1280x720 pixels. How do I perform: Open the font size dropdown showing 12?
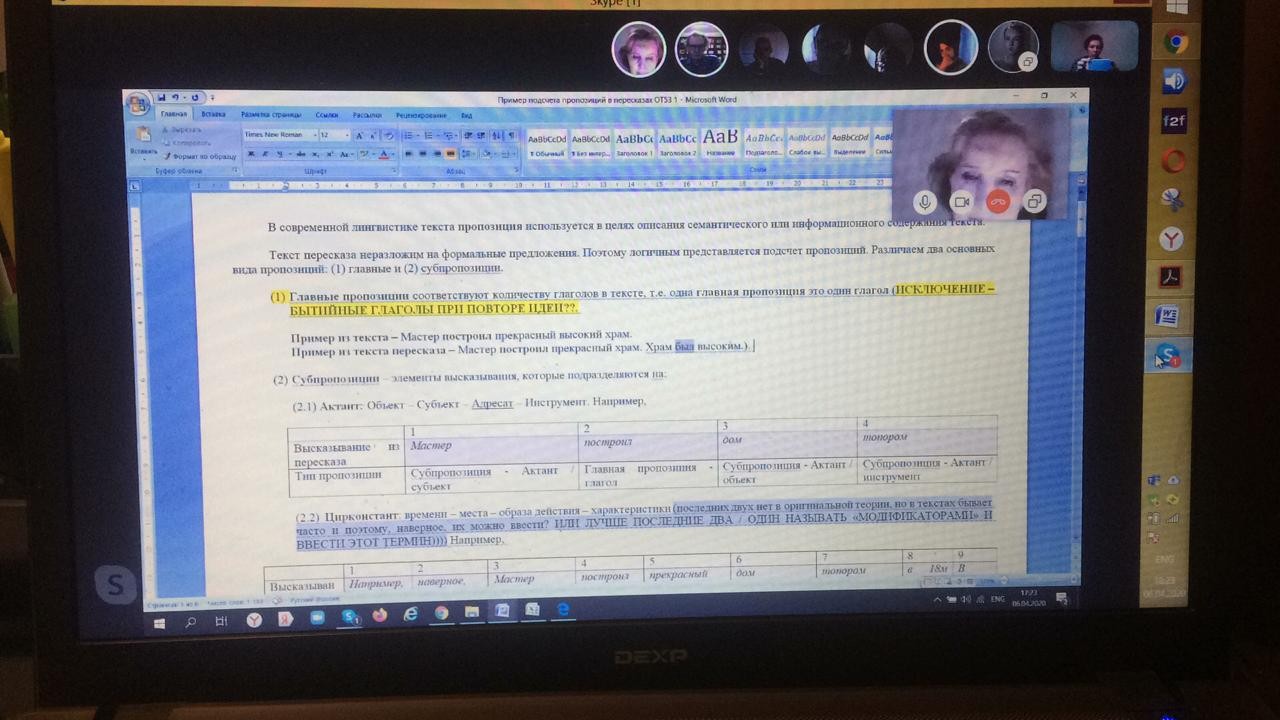pyautogui.click(x=346, y=135)
